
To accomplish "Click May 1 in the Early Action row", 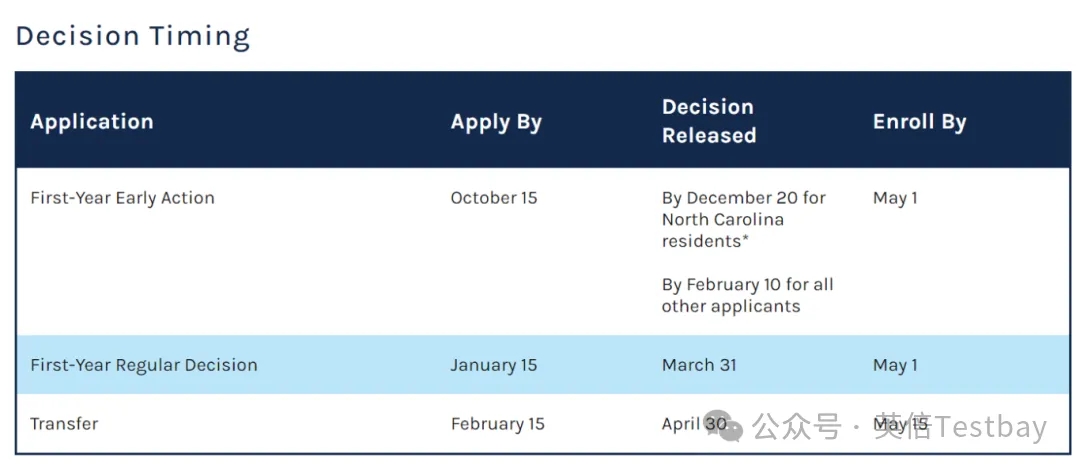I will point(895,198).
